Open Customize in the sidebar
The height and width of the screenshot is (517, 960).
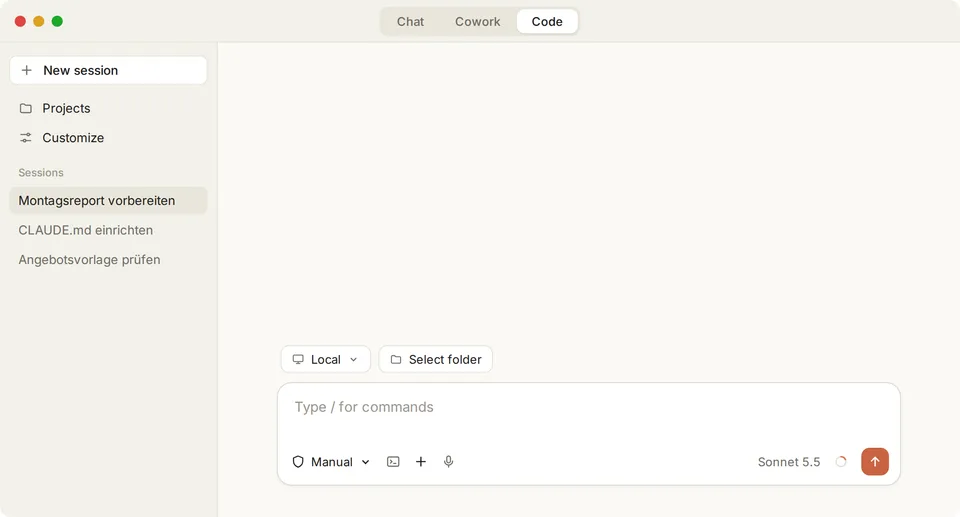(108, 138)
